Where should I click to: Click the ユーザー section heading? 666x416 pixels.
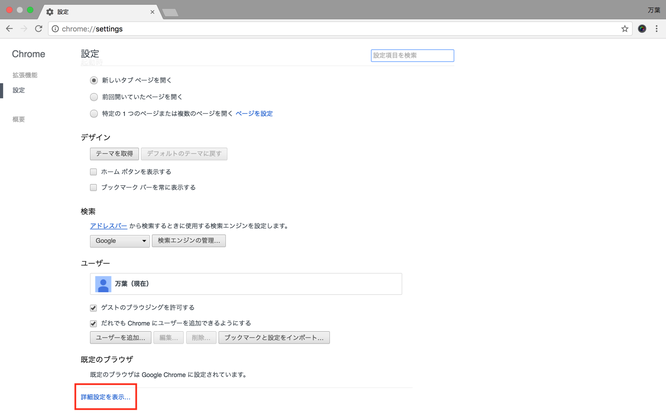(95, 263)
